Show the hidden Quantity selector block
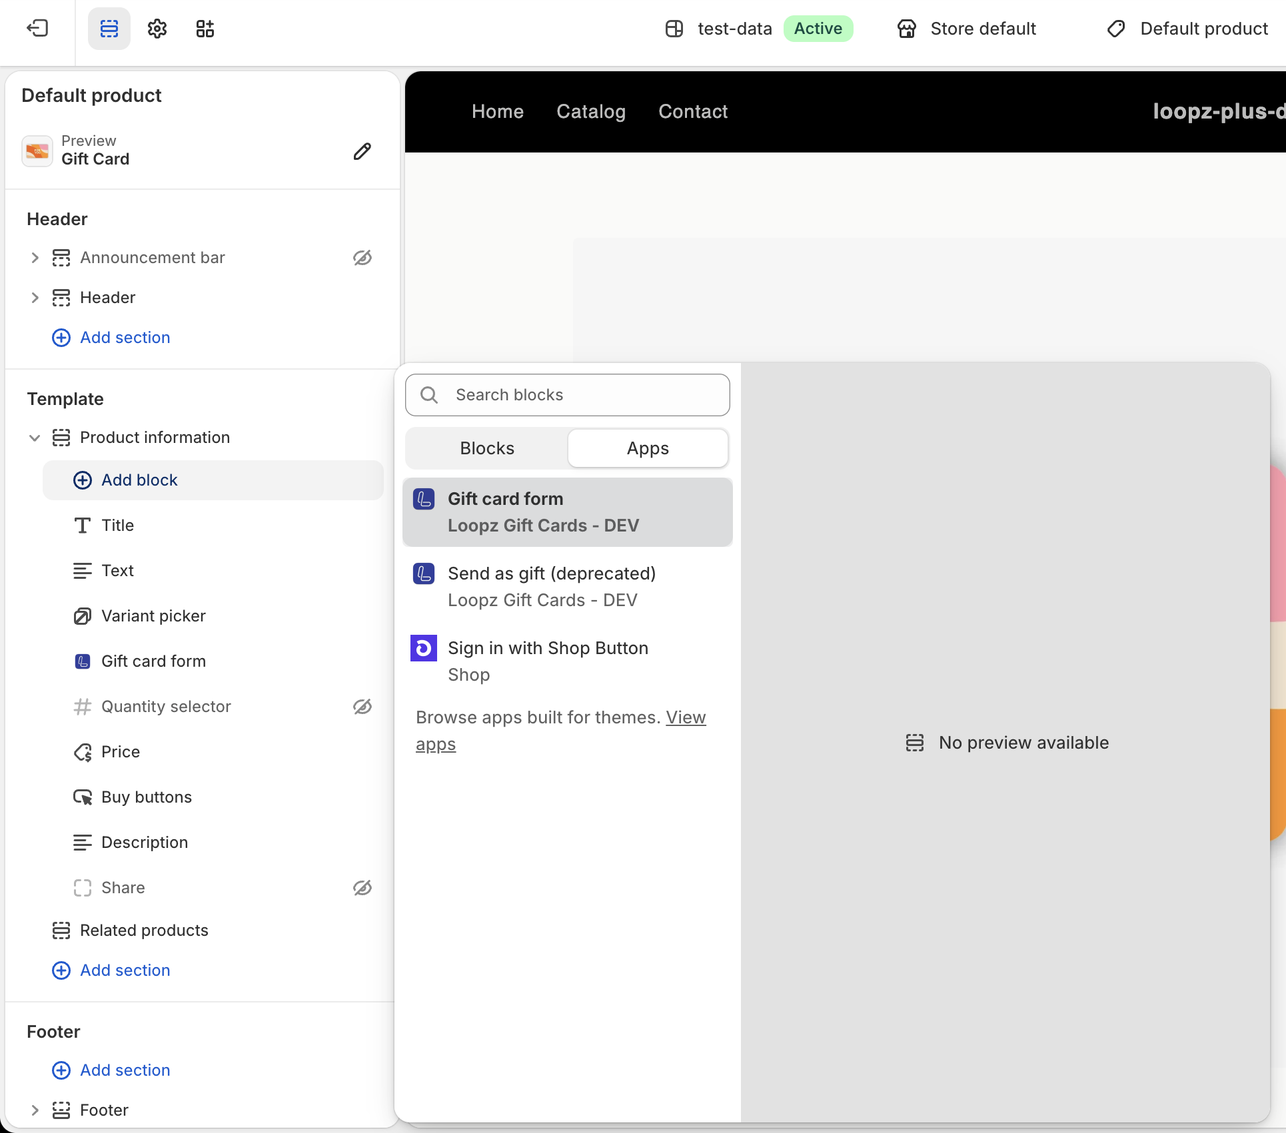This screenshot has width=1286, height=1133. [362, 707]
